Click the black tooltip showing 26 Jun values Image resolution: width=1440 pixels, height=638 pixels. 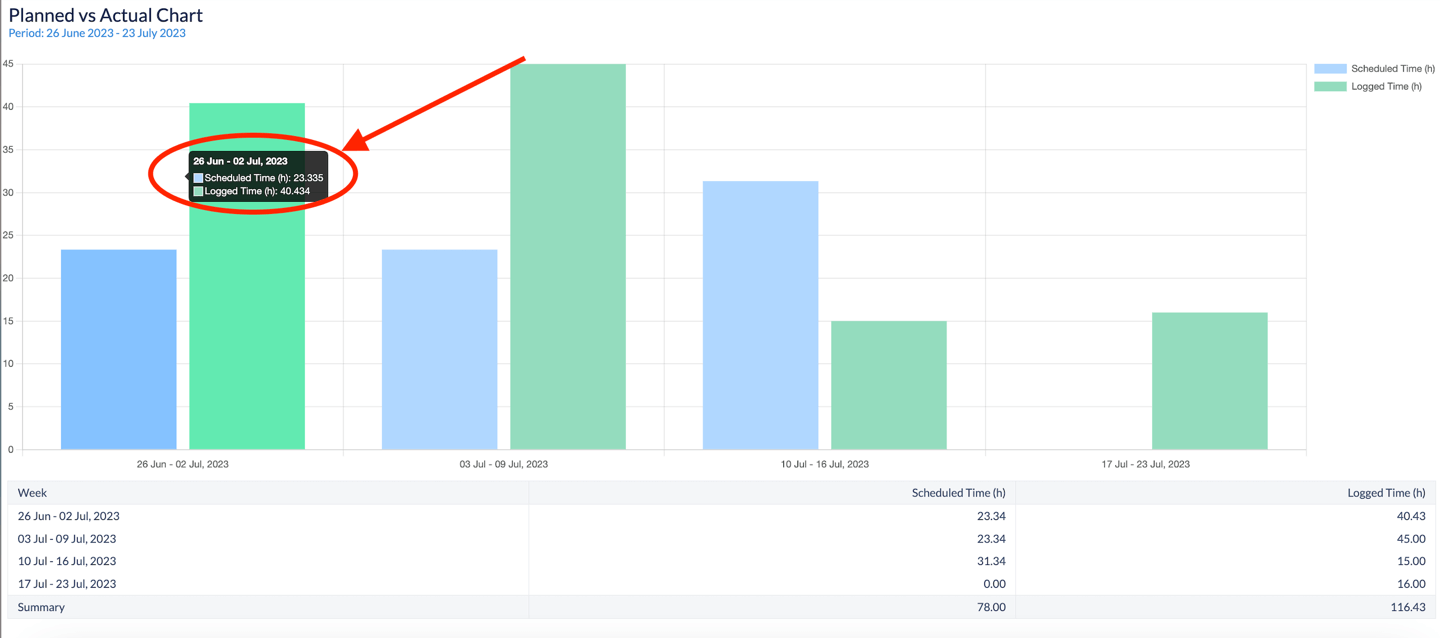click(258, 176)
